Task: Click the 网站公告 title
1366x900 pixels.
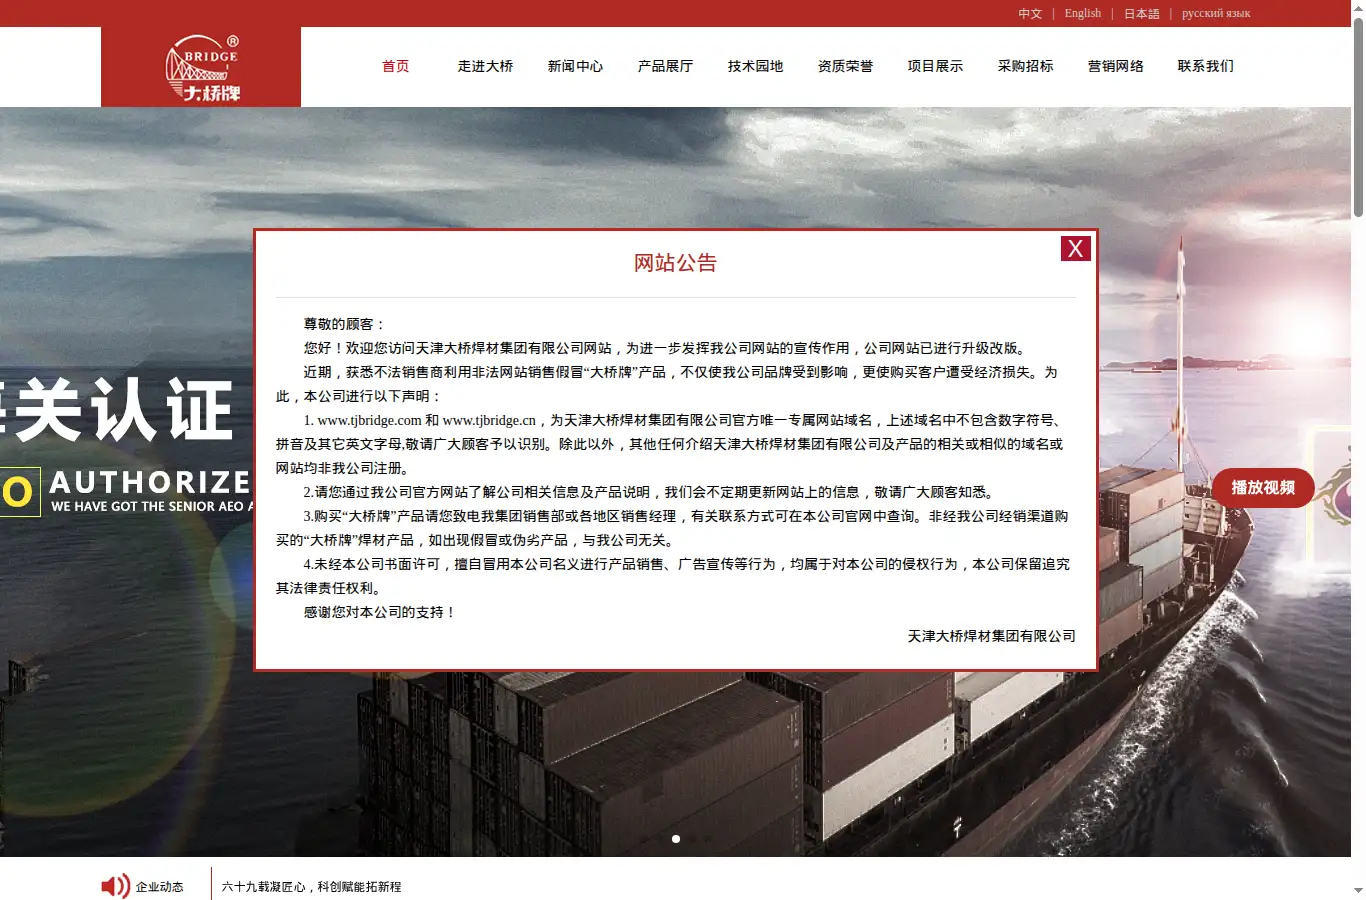Action: click(x=675, y=263)
